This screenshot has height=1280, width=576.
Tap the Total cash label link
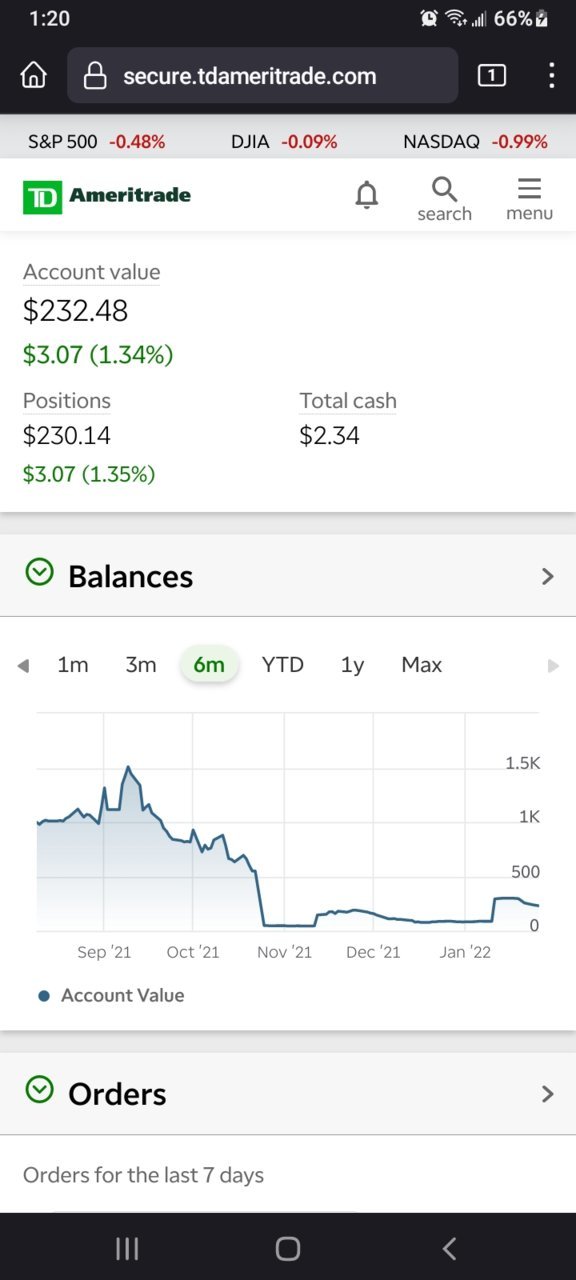click(348, 401)
